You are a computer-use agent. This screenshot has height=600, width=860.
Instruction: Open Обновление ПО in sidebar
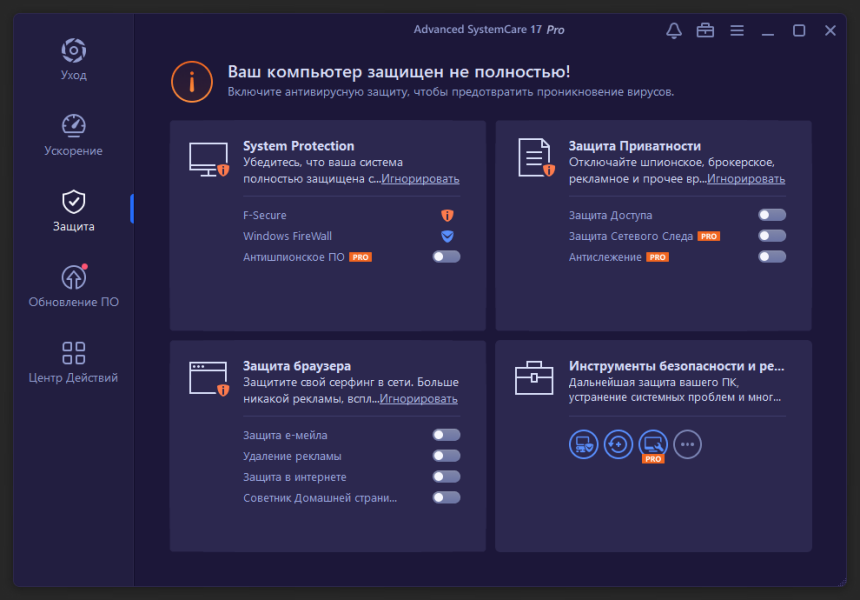[73, 286]
